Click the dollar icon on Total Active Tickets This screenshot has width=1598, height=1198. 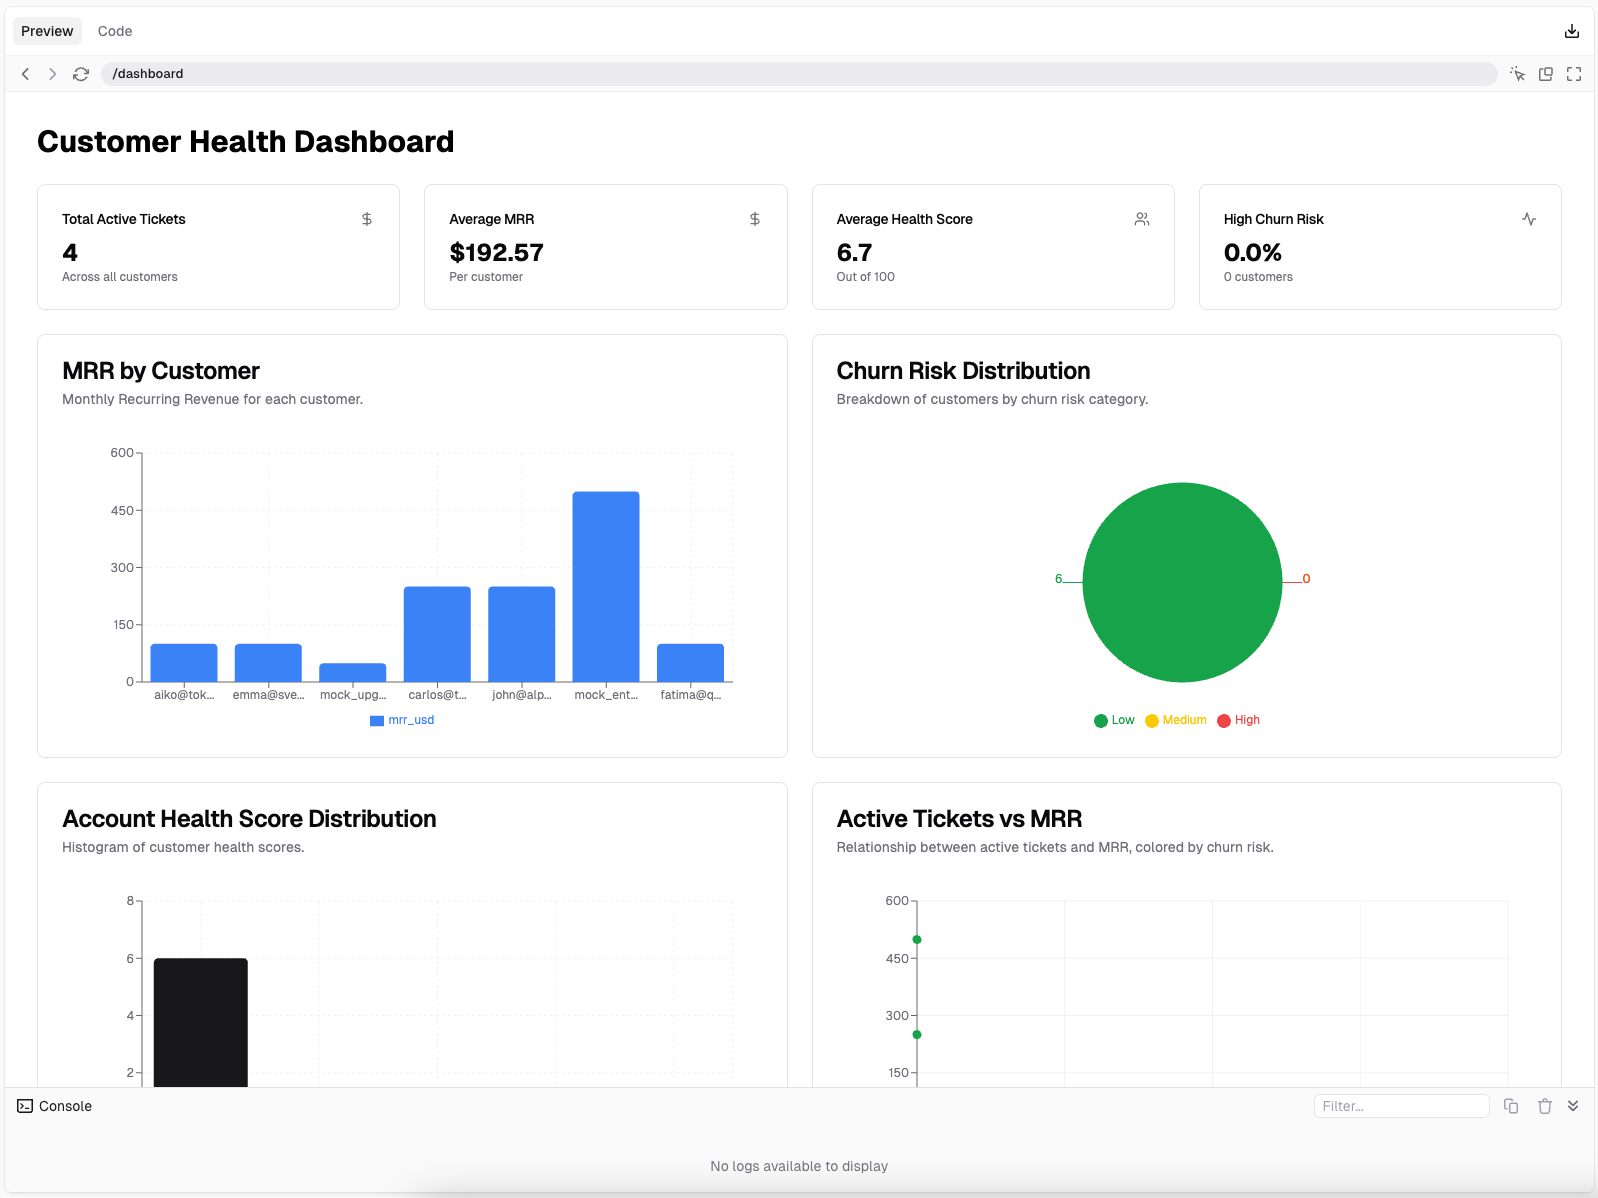click(x=367, y=219)
